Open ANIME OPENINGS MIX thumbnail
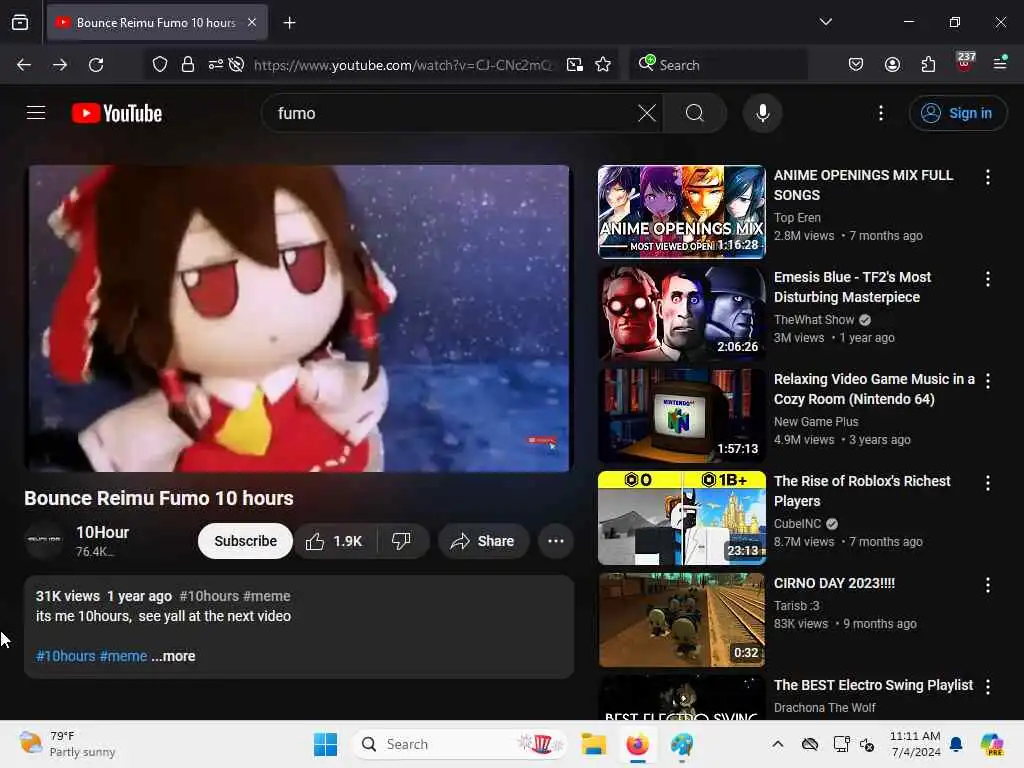The height and width of the screenshot is (768, 1024). click(682, 212)
